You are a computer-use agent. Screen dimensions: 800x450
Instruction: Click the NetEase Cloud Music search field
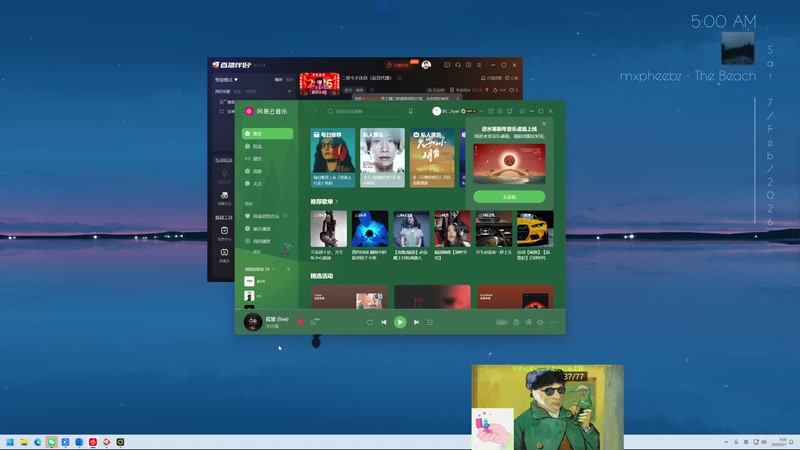point(362,111)
